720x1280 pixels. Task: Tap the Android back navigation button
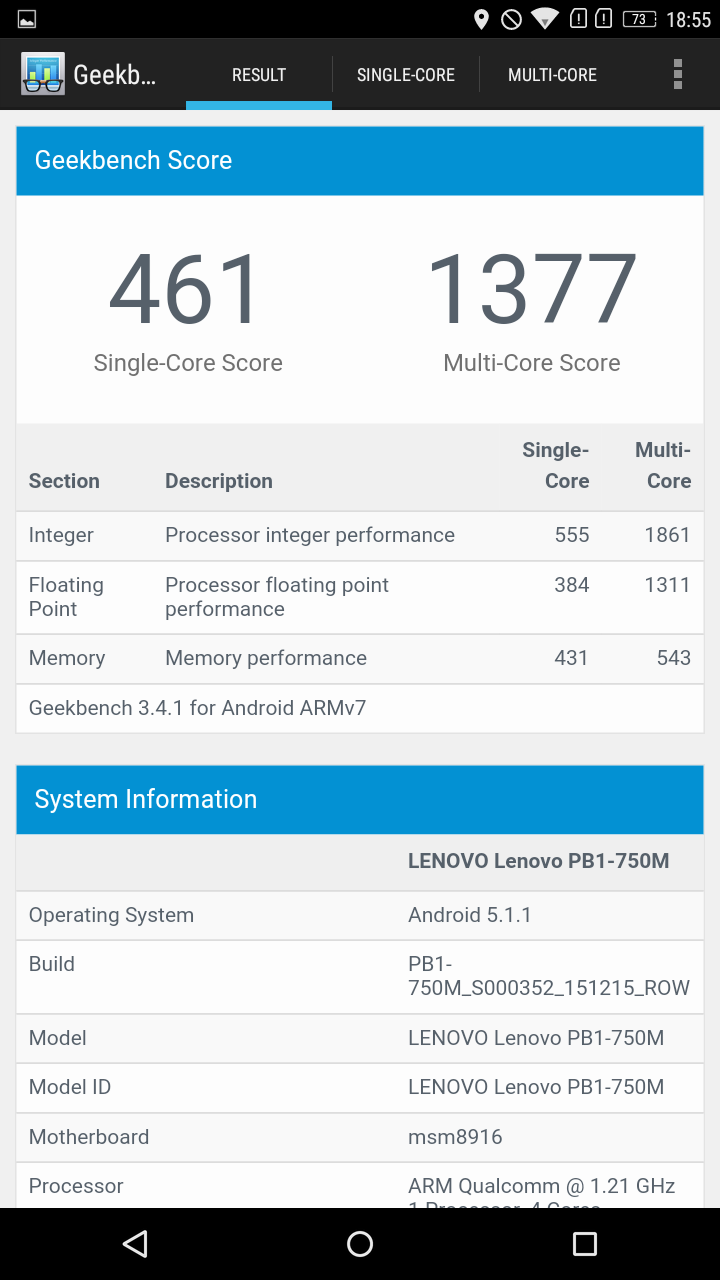coord(135,1243)
